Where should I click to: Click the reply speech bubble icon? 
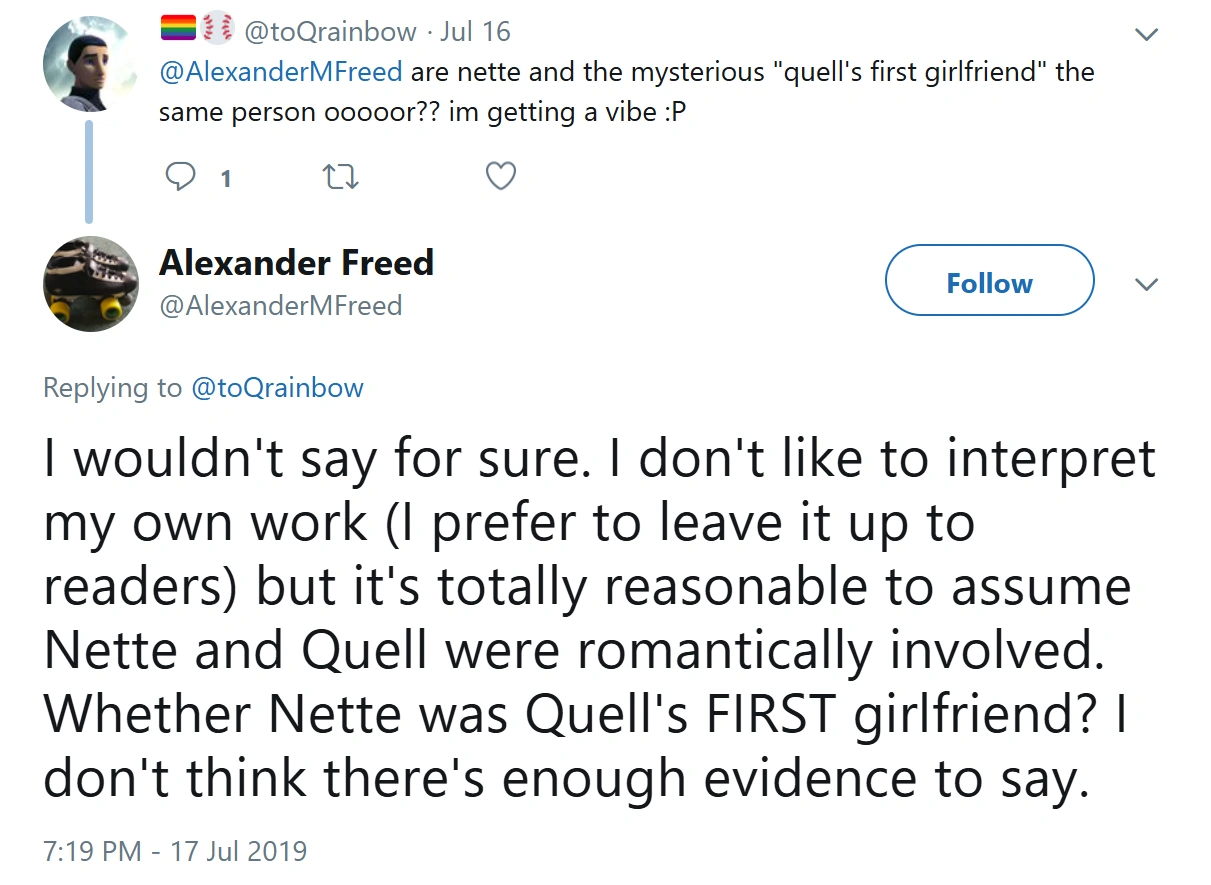181,177
